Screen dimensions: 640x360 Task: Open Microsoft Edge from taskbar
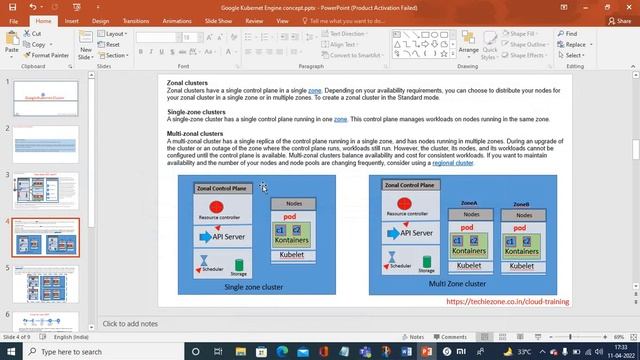click(x=282, y=351)
